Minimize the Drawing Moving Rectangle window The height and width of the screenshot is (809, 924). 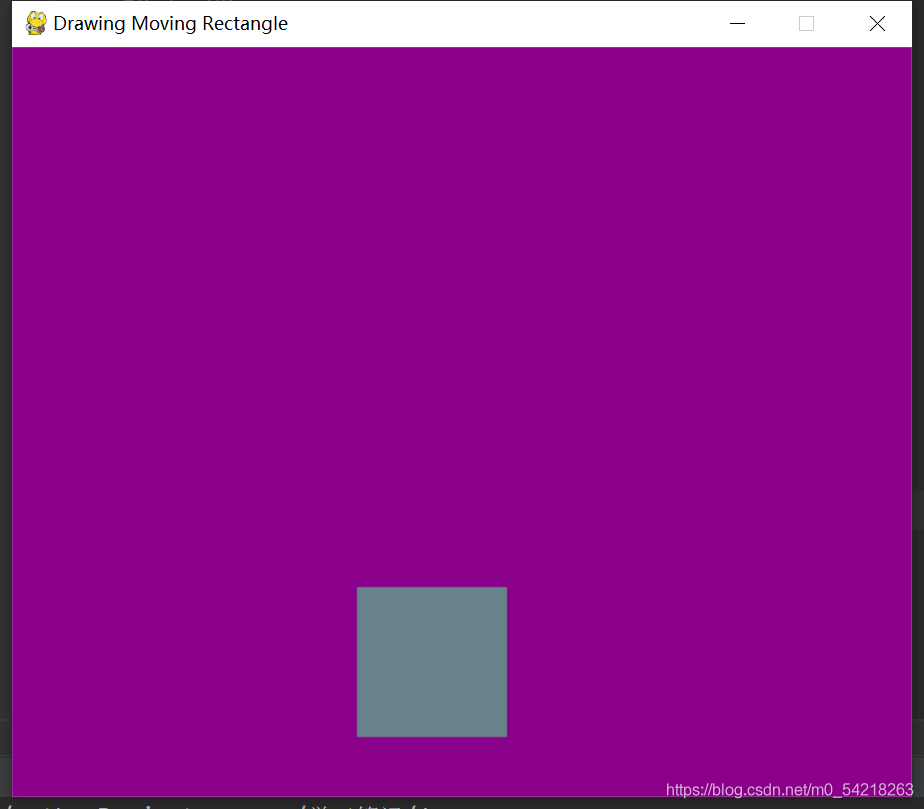click(x=737, y=24)
